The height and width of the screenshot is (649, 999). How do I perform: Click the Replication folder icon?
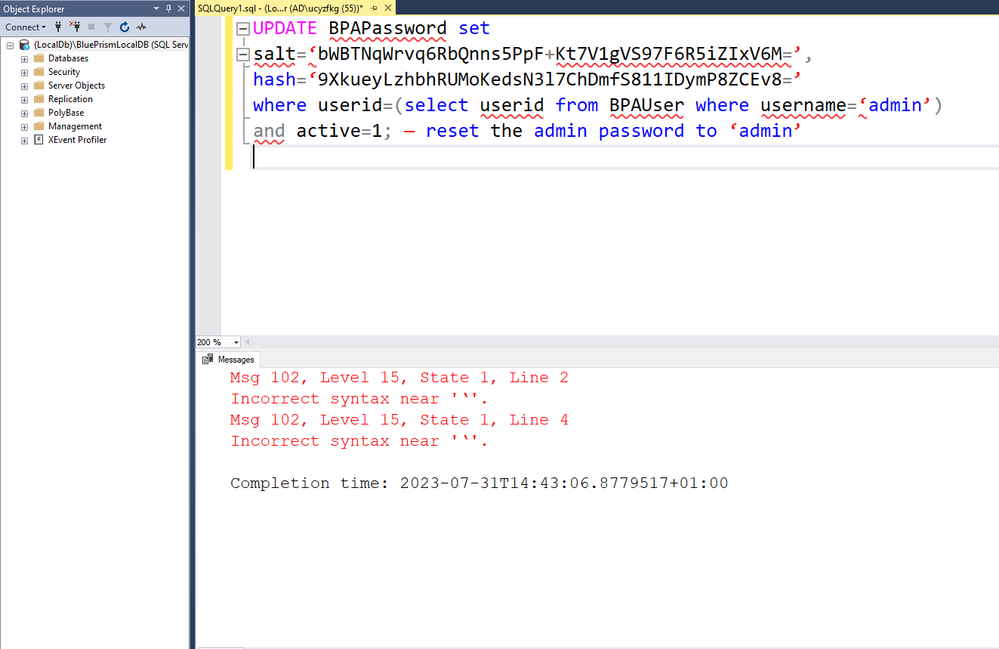pos(39,99)
